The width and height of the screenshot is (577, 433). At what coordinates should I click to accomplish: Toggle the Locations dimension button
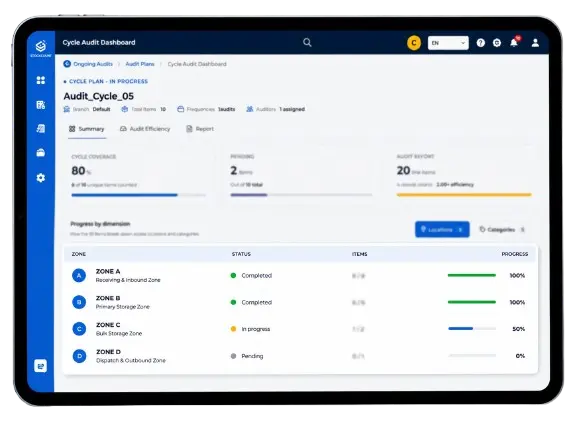(x=442, y=230)
